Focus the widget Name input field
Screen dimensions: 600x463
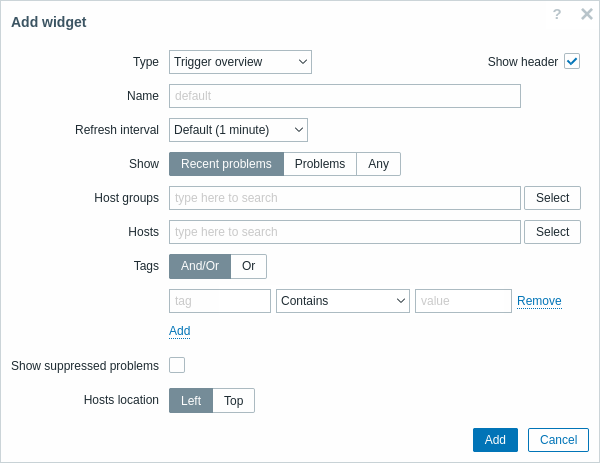click(345, 96)
